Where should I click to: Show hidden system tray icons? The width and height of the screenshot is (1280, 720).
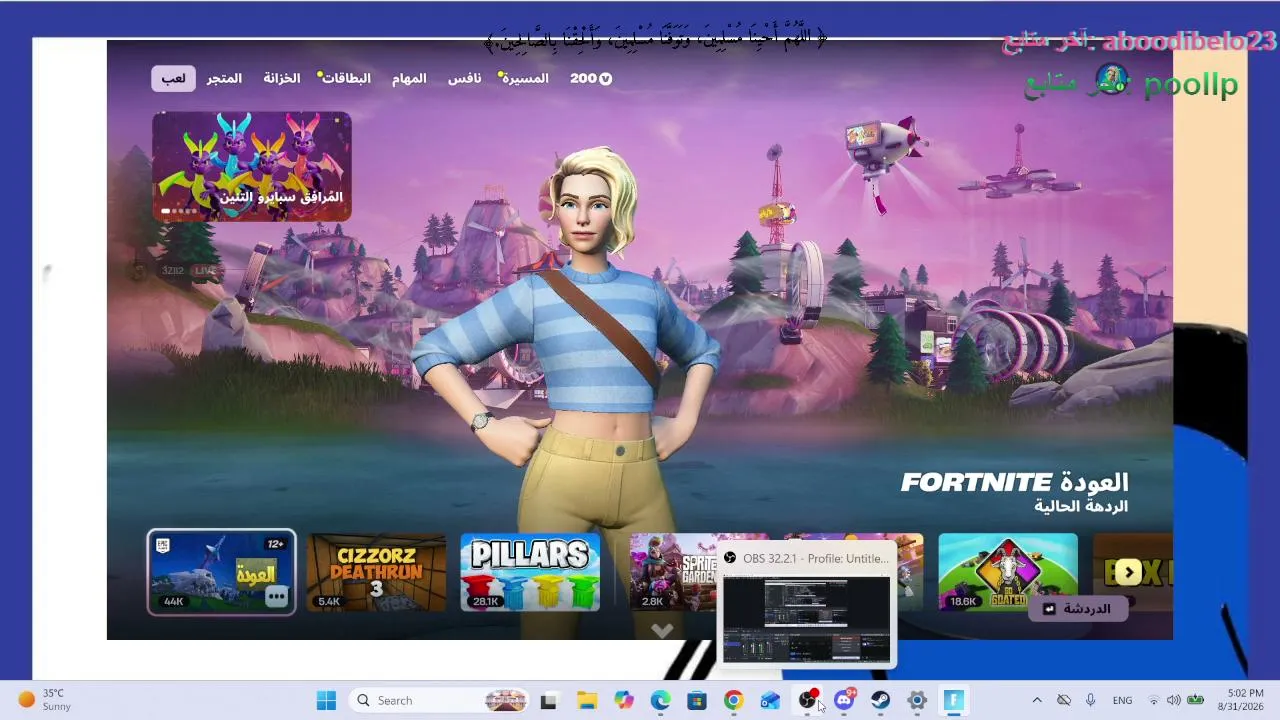pos(1037,700)
